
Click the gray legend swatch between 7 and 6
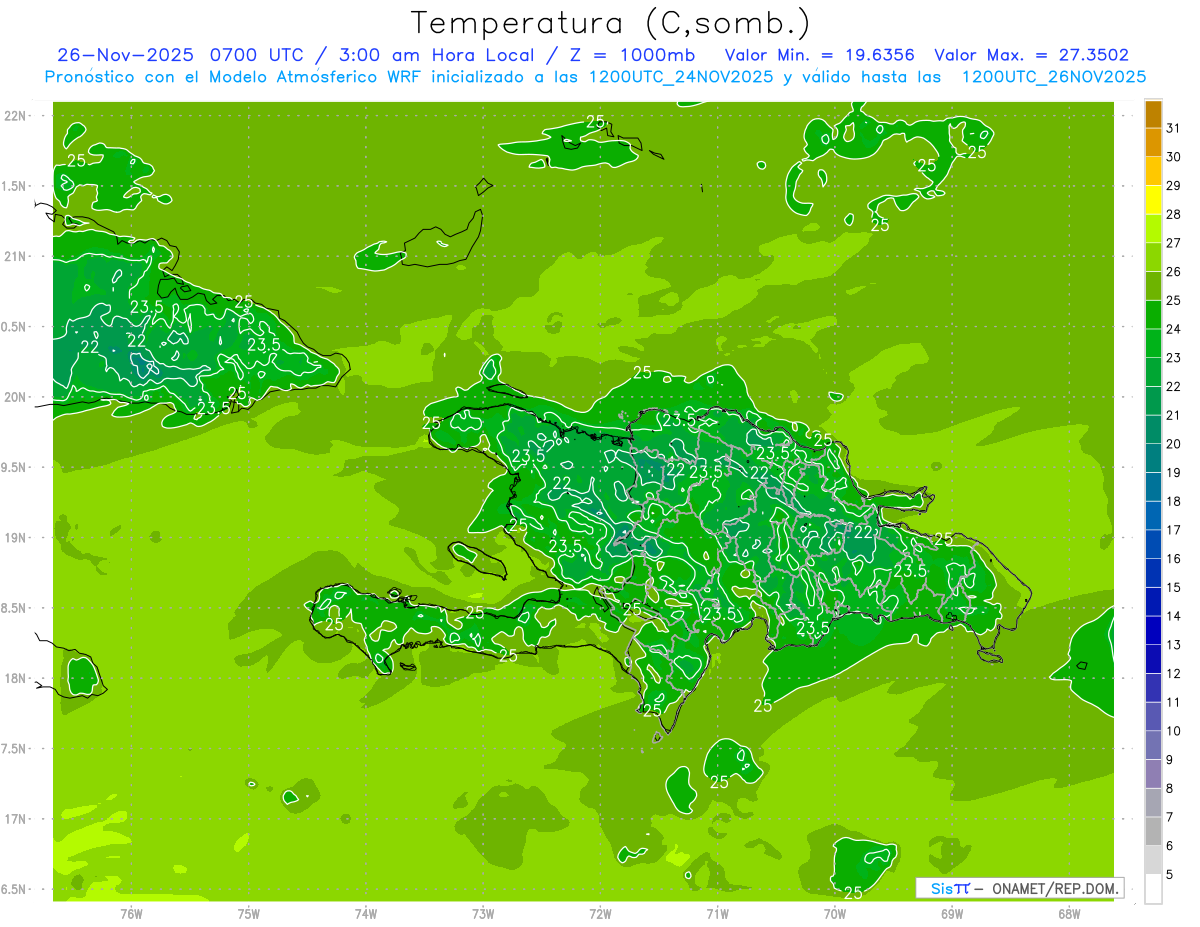1153,831
